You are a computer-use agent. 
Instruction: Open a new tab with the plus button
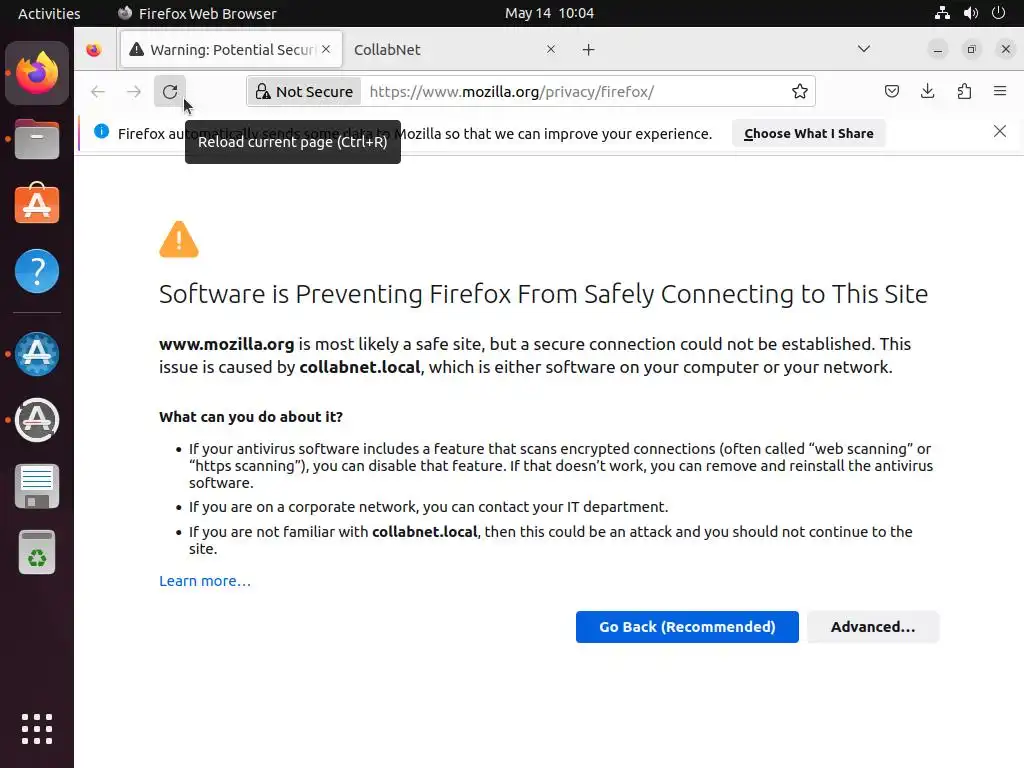589,50
